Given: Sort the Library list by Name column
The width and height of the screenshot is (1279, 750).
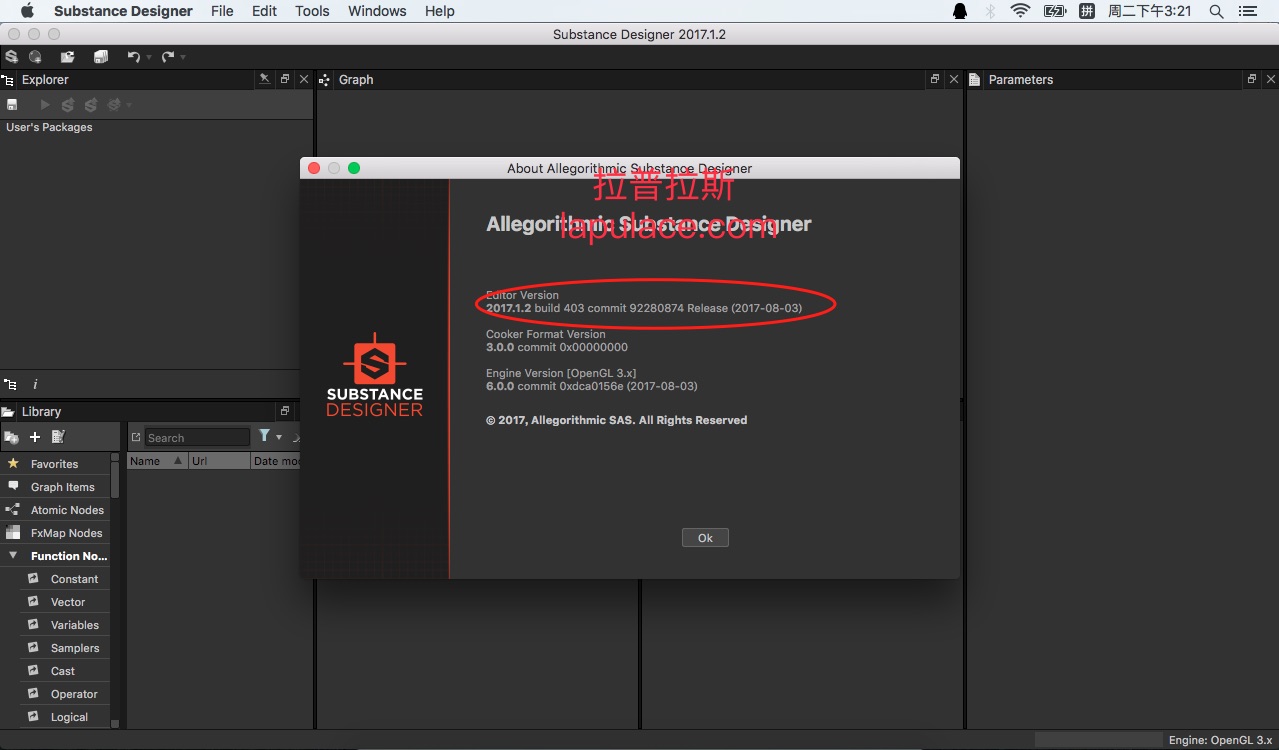Looking at the screenshot, I should [x=158, y=461].
